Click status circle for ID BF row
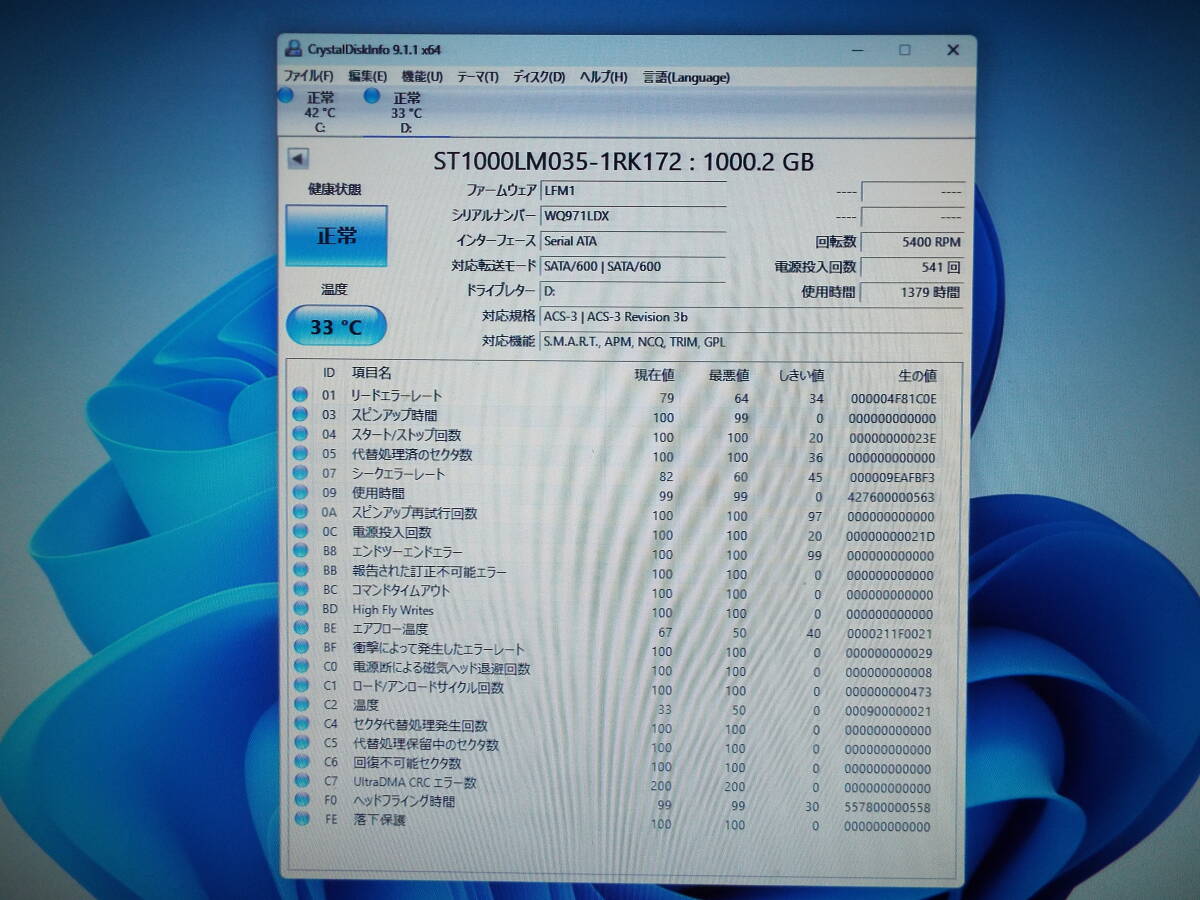Screen dimensions: 1200x900 pyautogui.click(x=299, y=648)
